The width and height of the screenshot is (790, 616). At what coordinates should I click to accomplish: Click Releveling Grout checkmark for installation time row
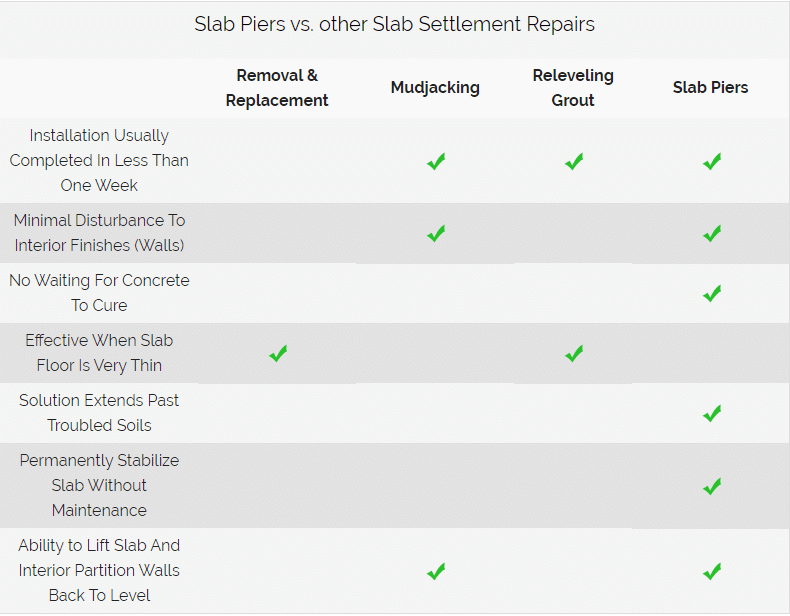pos(574,161)
